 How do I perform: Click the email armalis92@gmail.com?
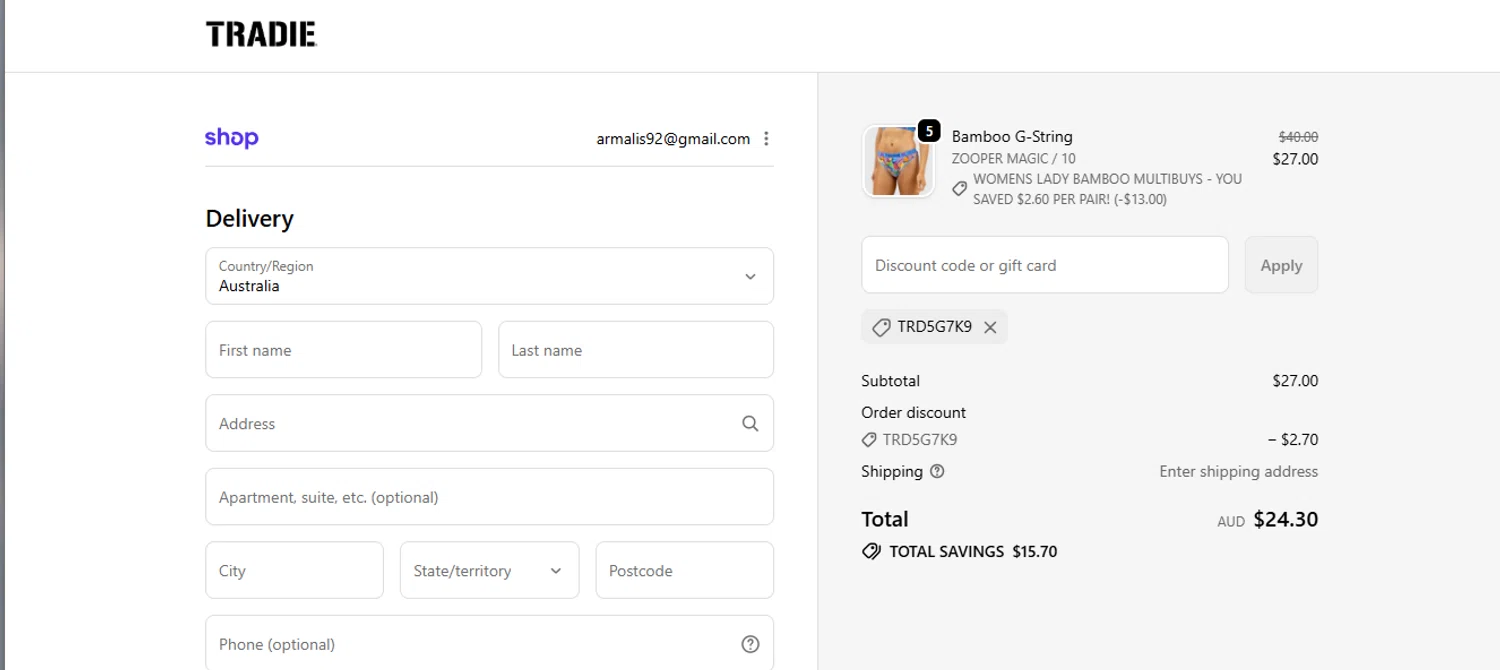point(673,139)
